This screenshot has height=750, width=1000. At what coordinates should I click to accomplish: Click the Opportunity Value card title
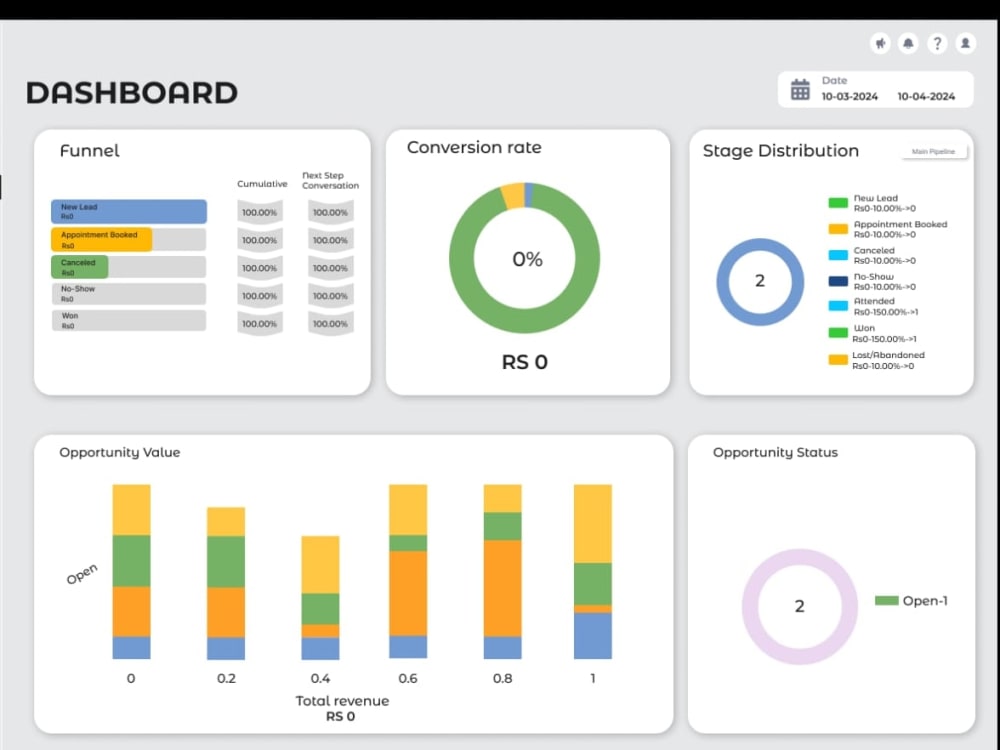click(x=120, y=452)
